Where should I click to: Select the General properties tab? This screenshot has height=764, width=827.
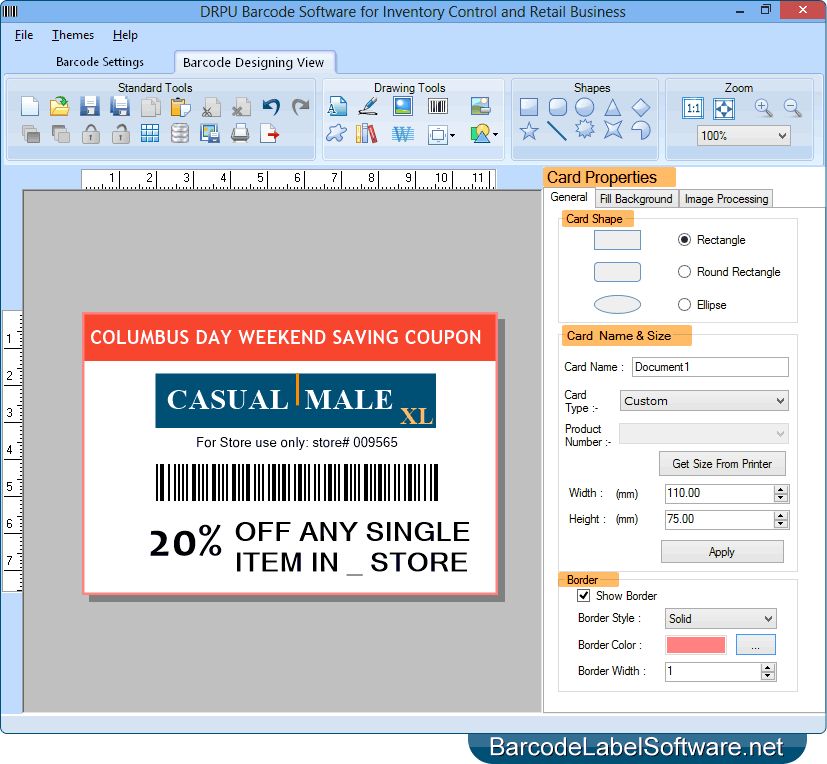pyautogui.click(x=569, y=197)
